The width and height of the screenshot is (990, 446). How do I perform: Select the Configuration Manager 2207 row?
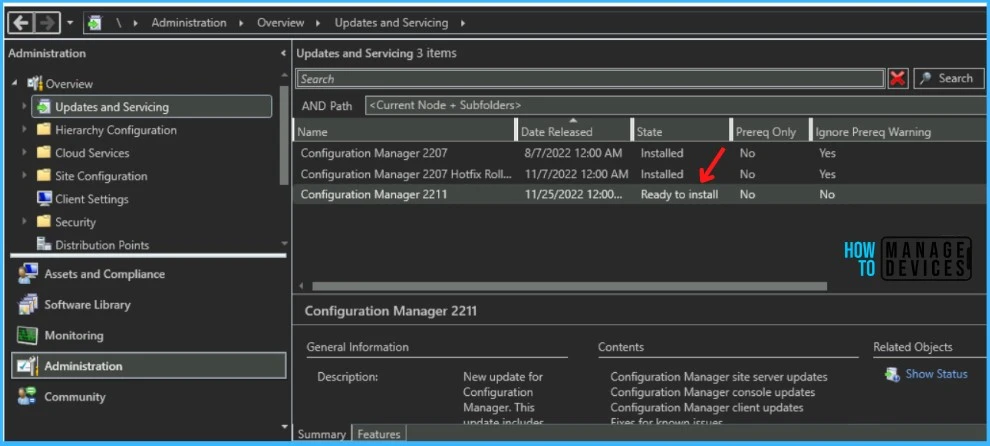[x=641, y=153]
